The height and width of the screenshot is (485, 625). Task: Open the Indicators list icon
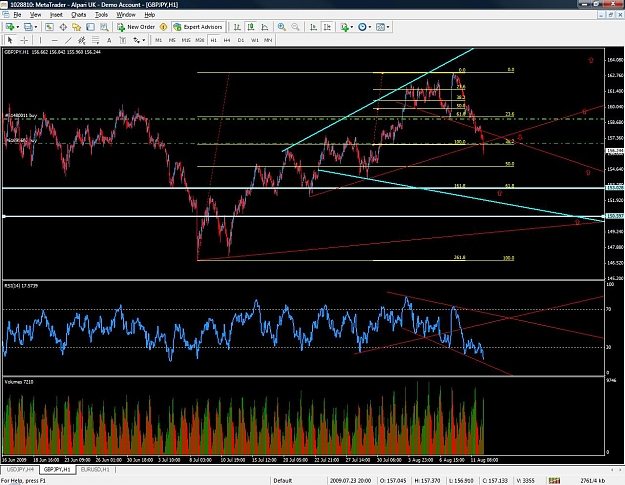344,27
